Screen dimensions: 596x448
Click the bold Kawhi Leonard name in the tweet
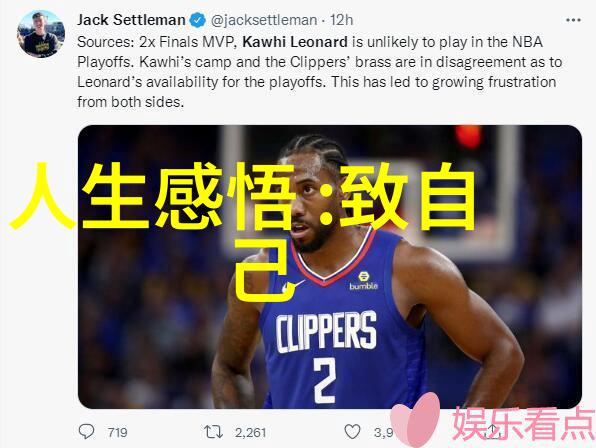(295, 42)
